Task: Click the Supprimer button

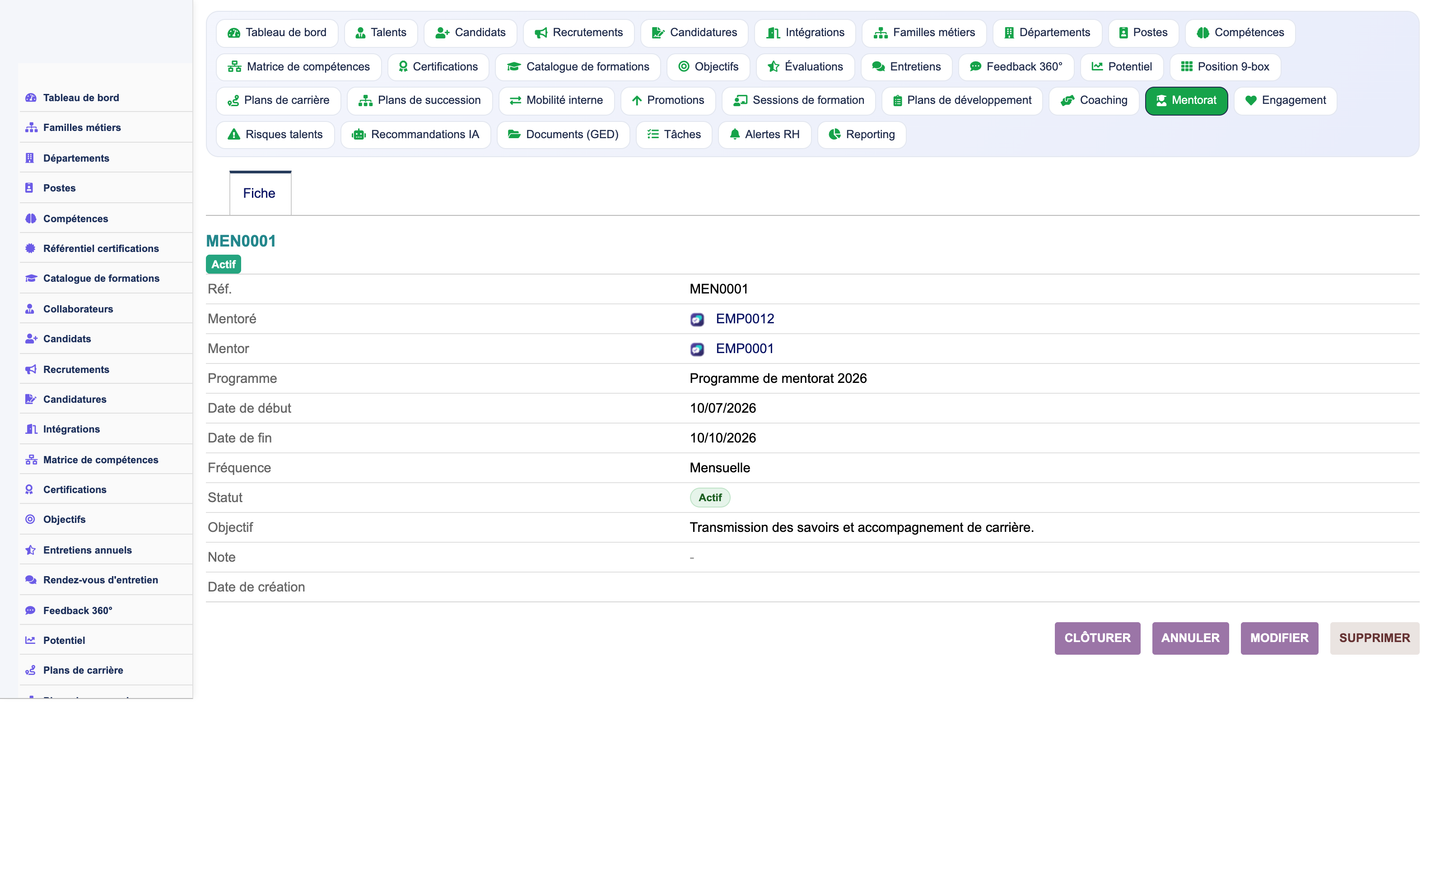Action: pyautogui.click(x=1374, y=638)
